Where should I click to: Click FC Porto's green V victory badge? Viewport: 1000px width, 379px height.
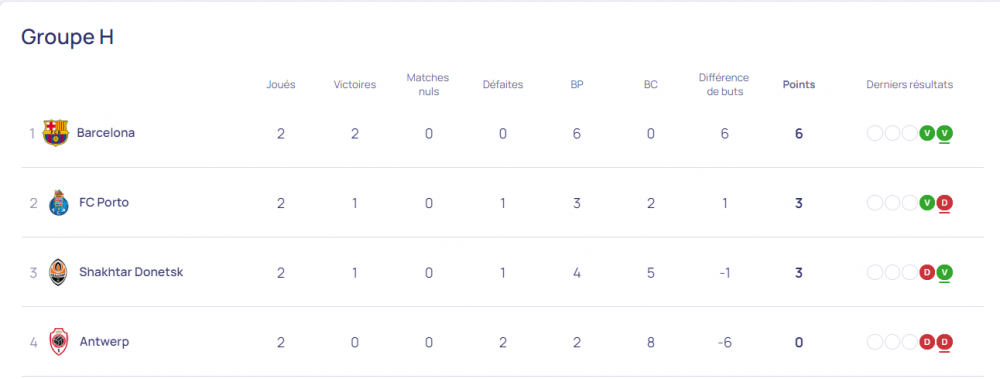927,203
